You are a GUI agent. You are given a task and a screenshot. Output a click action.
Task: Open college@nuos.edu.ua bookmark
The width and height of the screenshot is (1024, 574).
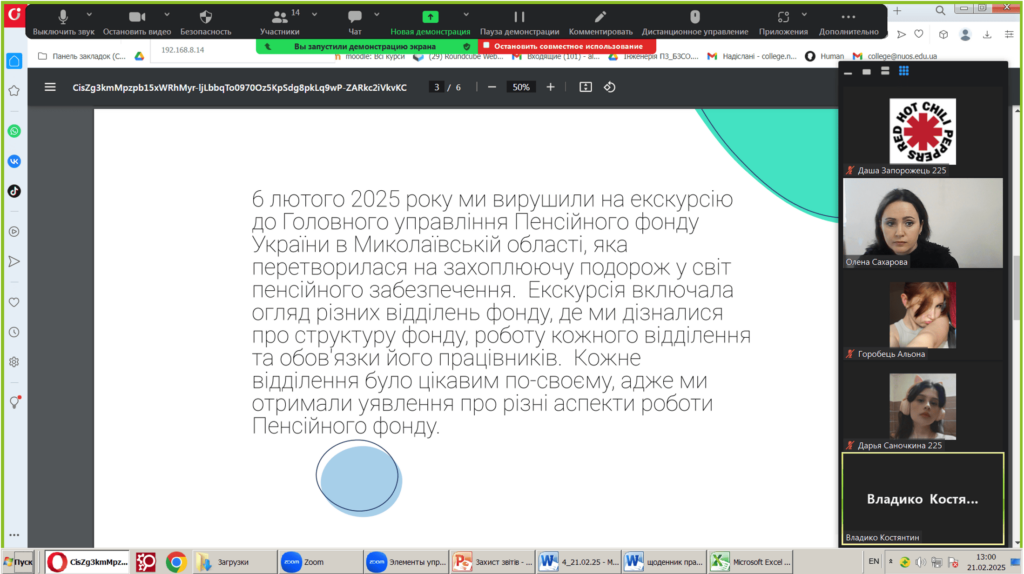coord(895,56)
